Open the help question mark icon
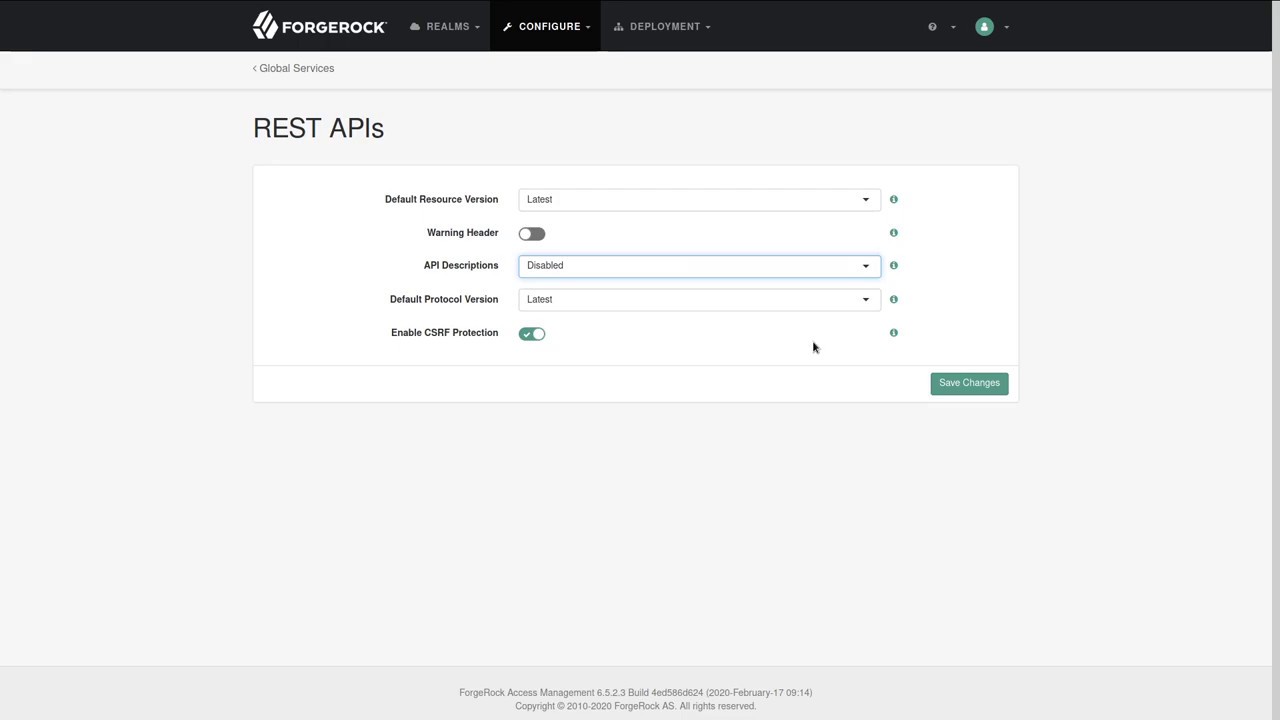 tap(932, 27)
